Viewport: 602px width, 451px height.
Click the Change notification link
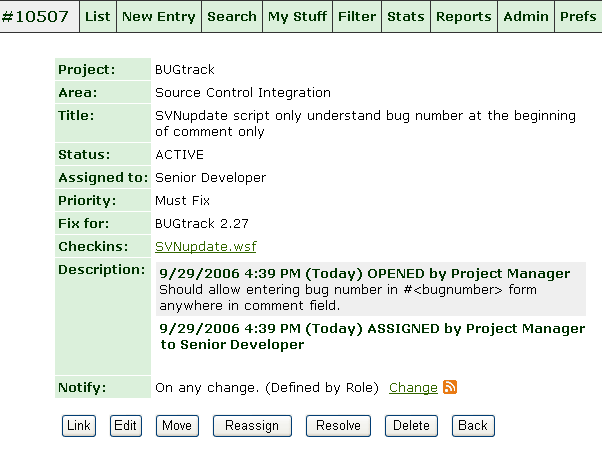coord(413,387)
